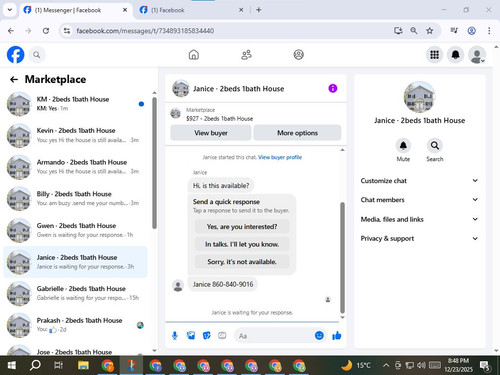Image resolution: width=500 pixels, height=375 pixels.
Task: Choose a GIF icon
Action: pos(222,336)
